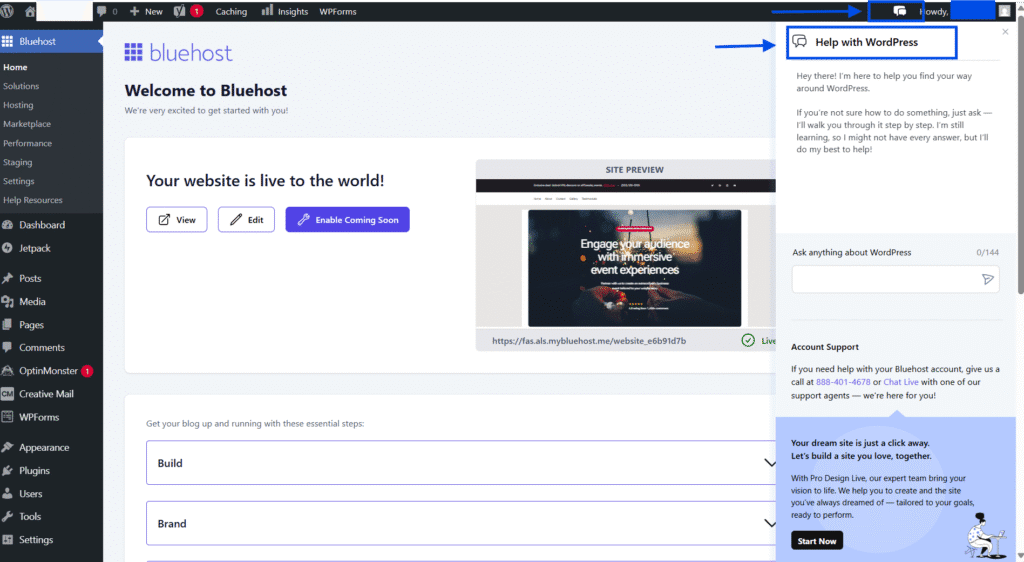1024x562 pixels.
Task: Select Bluehost in the sidebar menu
Action: (x=52, y=41)
